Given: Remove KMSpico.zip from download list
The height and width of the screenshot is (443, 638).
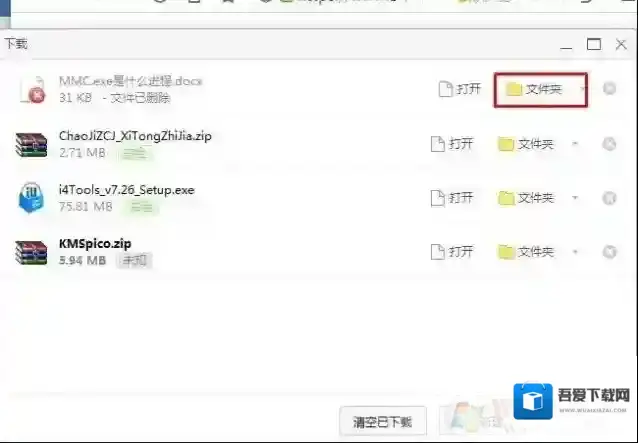Looking at the screenshot, I should point(609,252).
